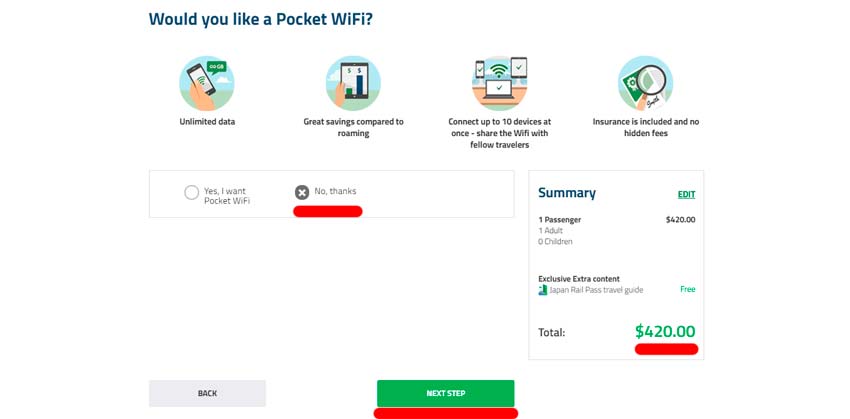Open the Edit link in Summary
Screen dimensions: 850x419
(x=686, y=194)
